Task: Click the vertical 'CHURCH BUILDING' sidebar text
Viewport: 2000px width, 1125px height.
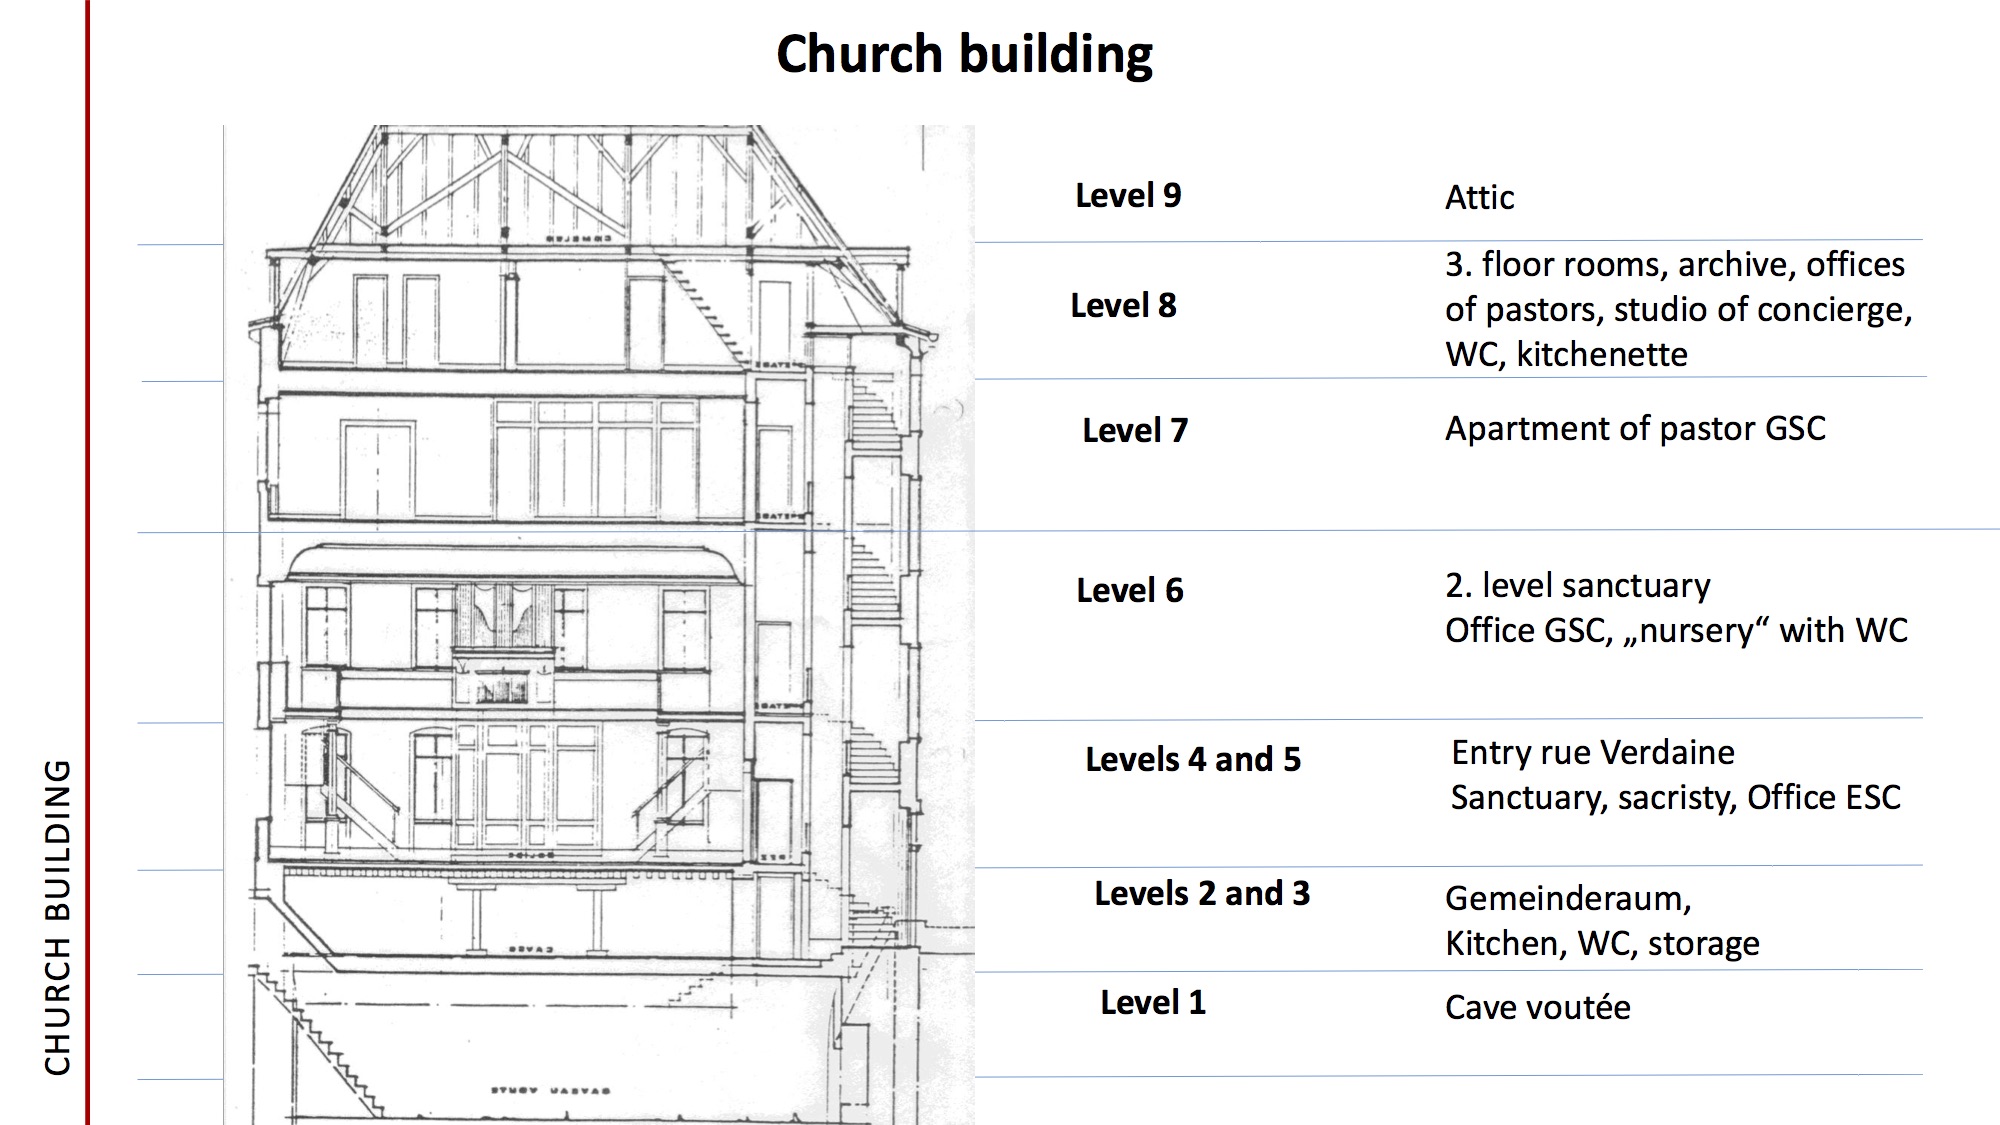Action: coord(58,917)
